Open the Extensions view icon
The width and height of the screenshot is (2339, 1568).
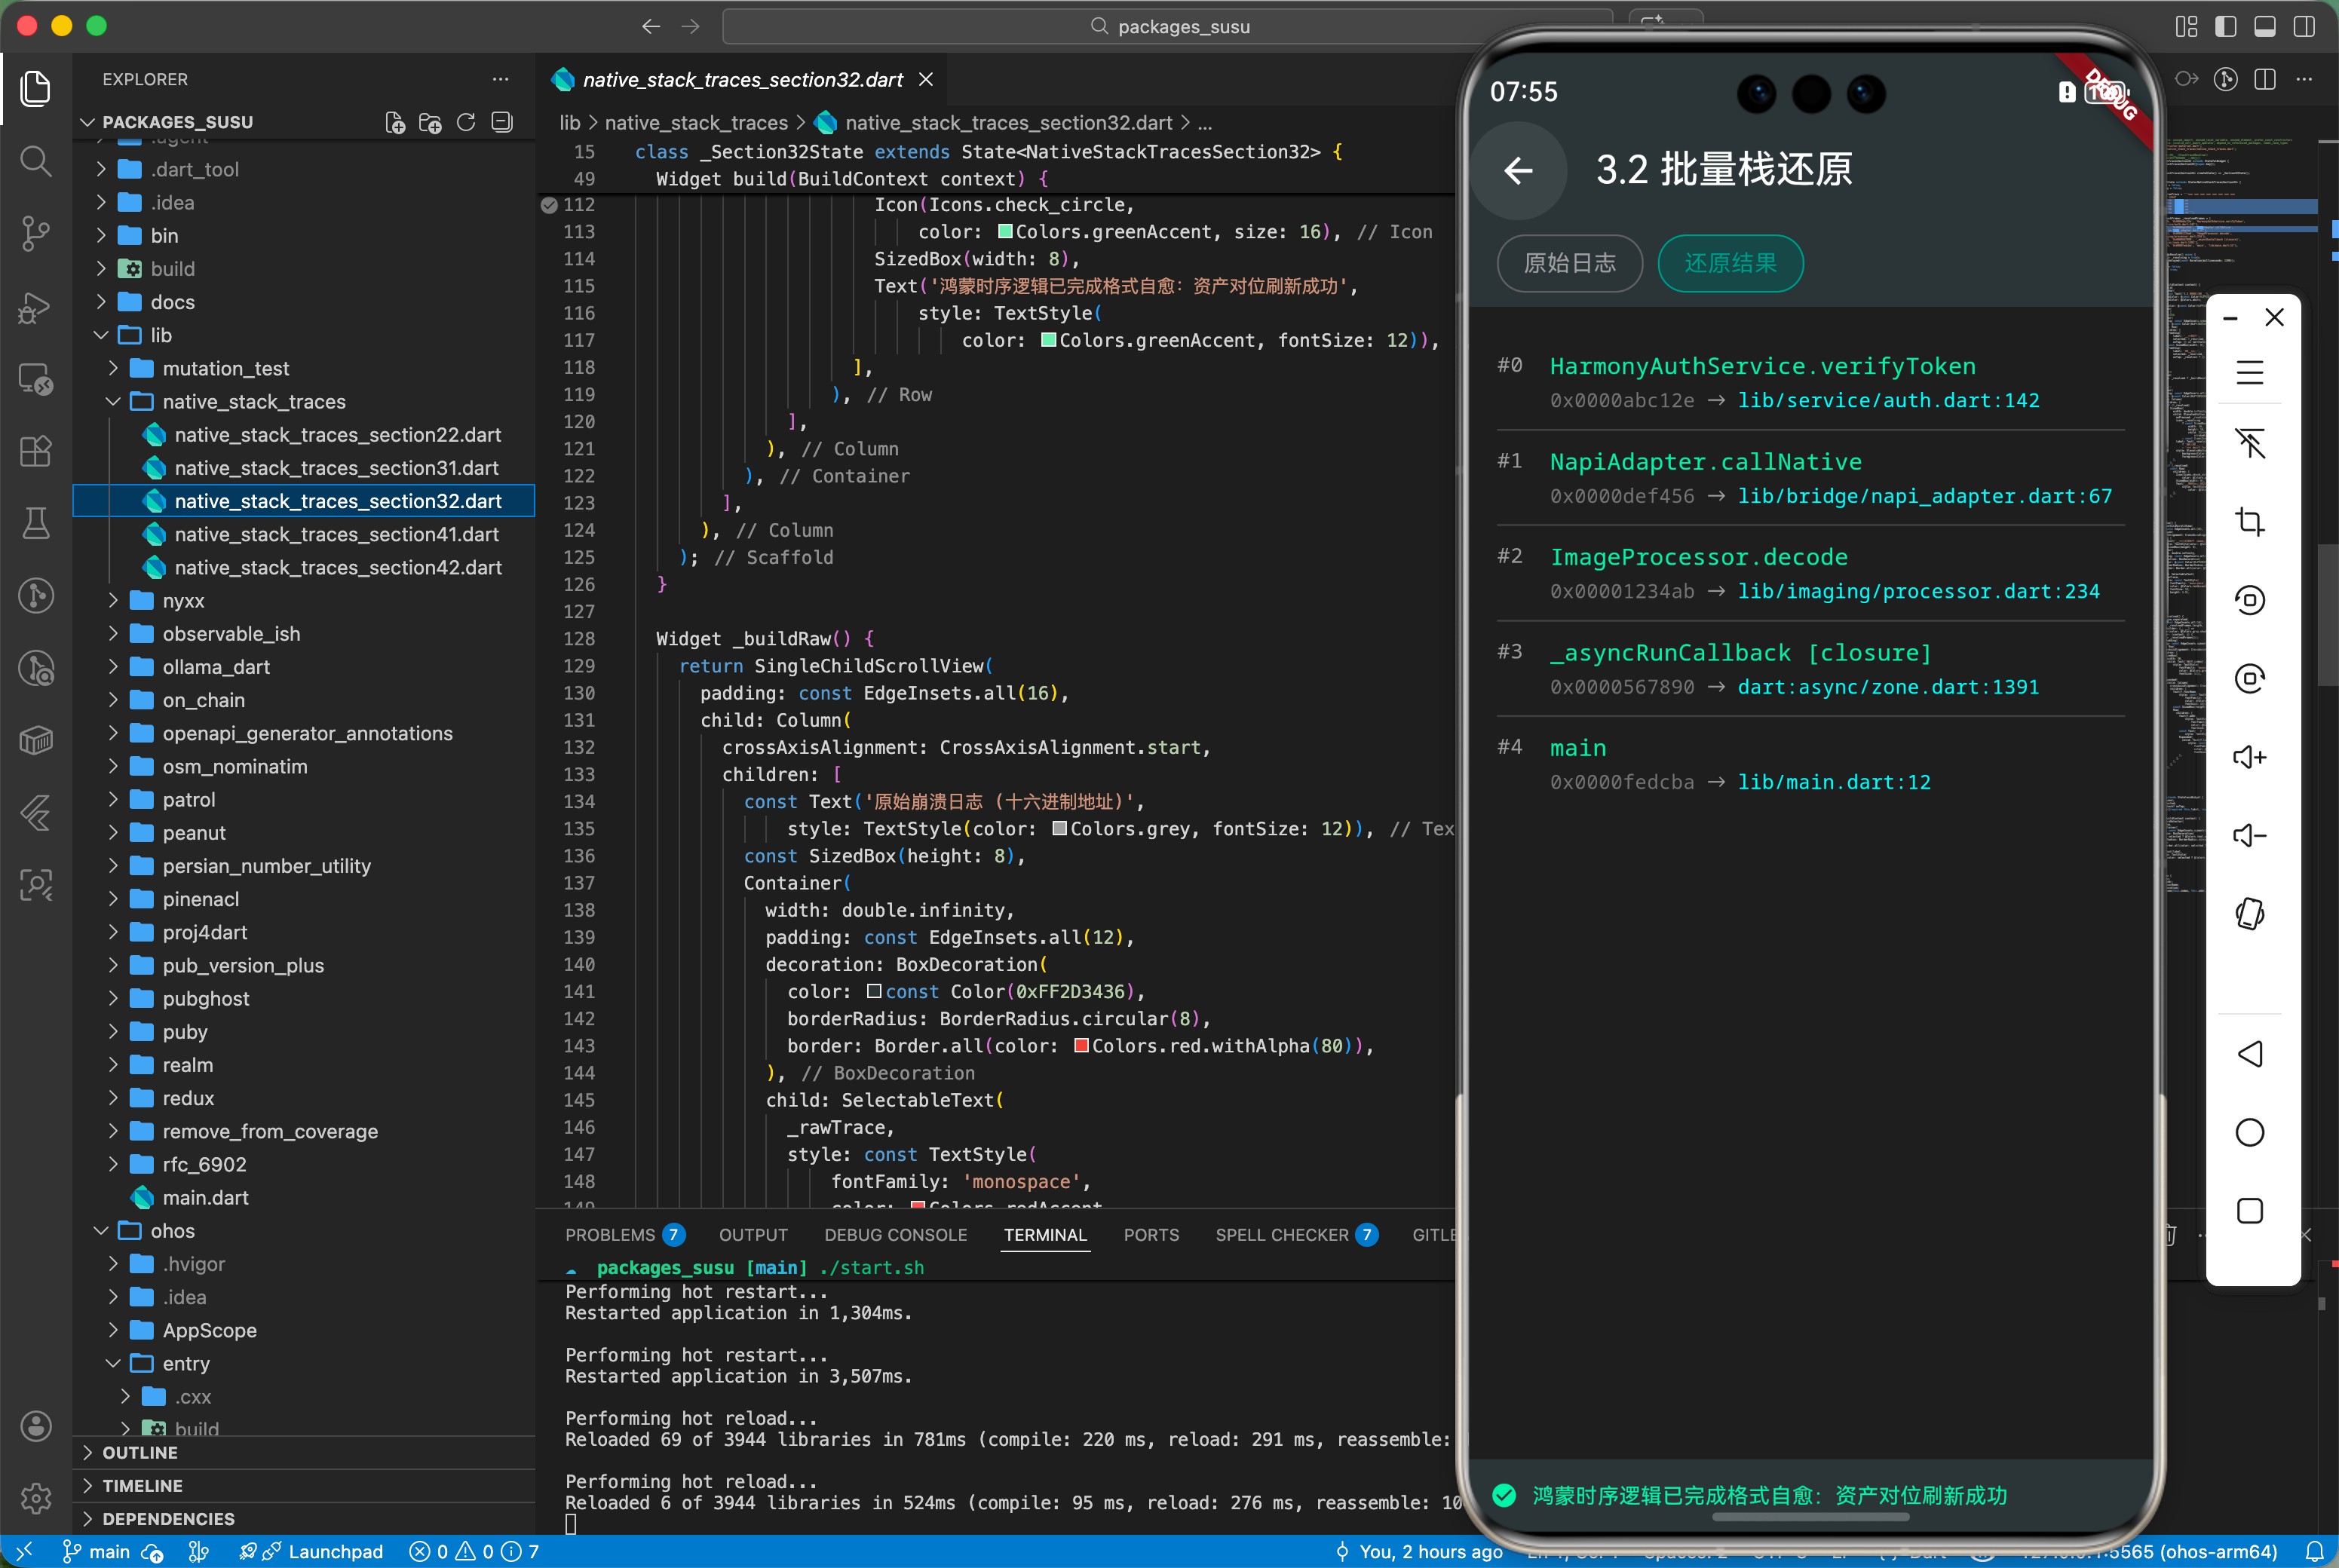click(36, 451)
